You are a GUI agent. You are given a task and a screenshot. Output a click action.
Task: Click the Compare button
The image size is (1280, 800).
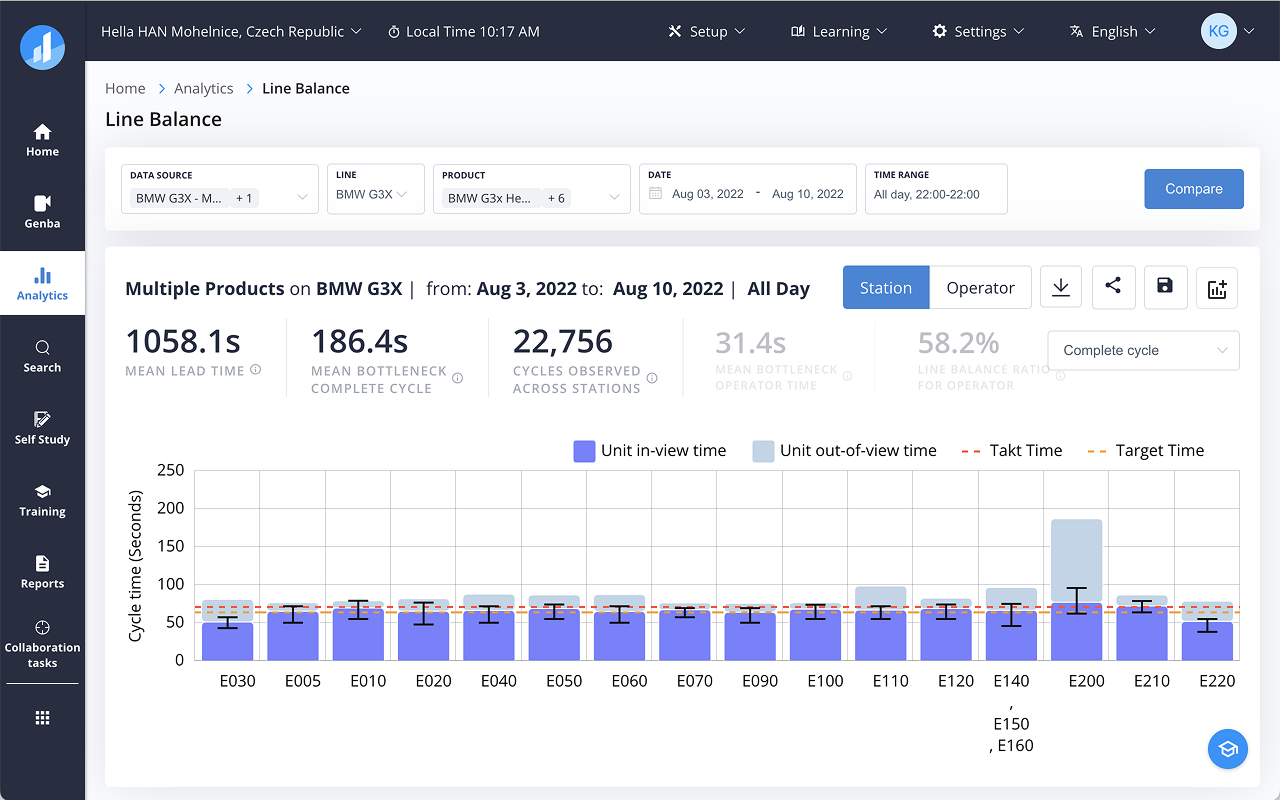tap(1194, 189)
